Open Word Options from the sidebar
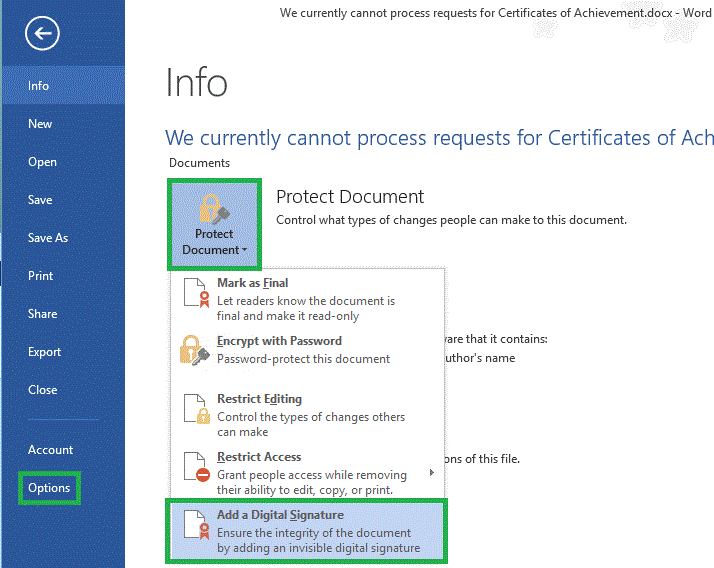The width and height of the screenshot is (714, 568). (x=49, y=488)
